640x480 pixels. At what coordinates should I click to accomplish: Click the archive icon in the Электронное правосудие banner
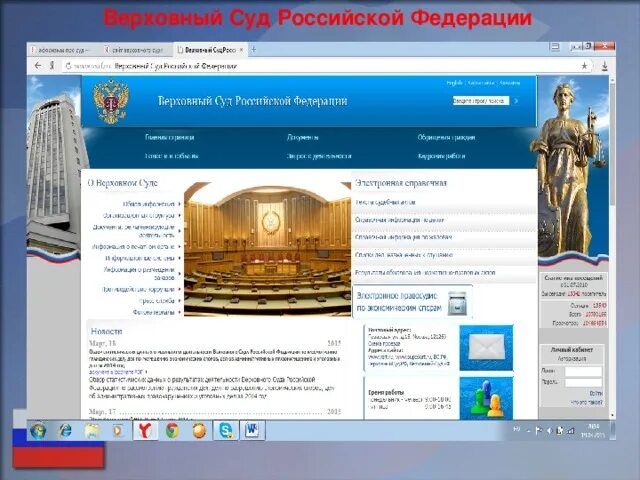[x=456, y=303]
